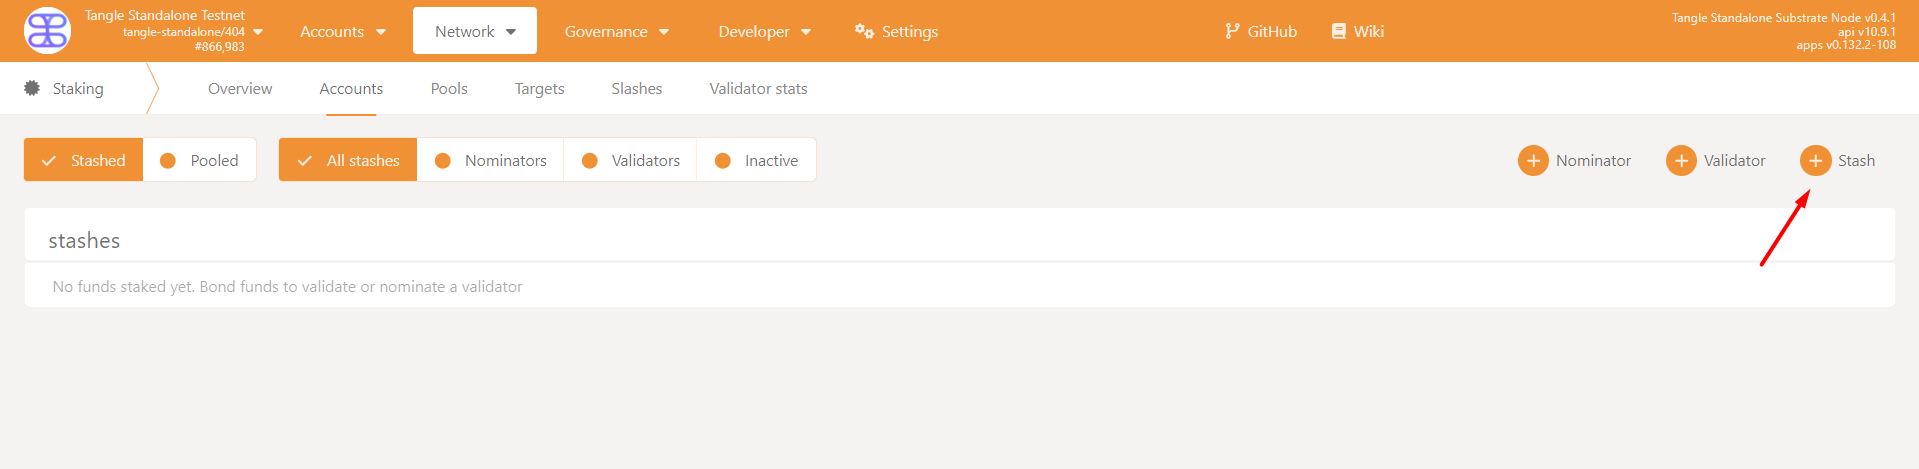Filter stashes by Validators
Screen dimensions: 1919x469
click(631, 160)
